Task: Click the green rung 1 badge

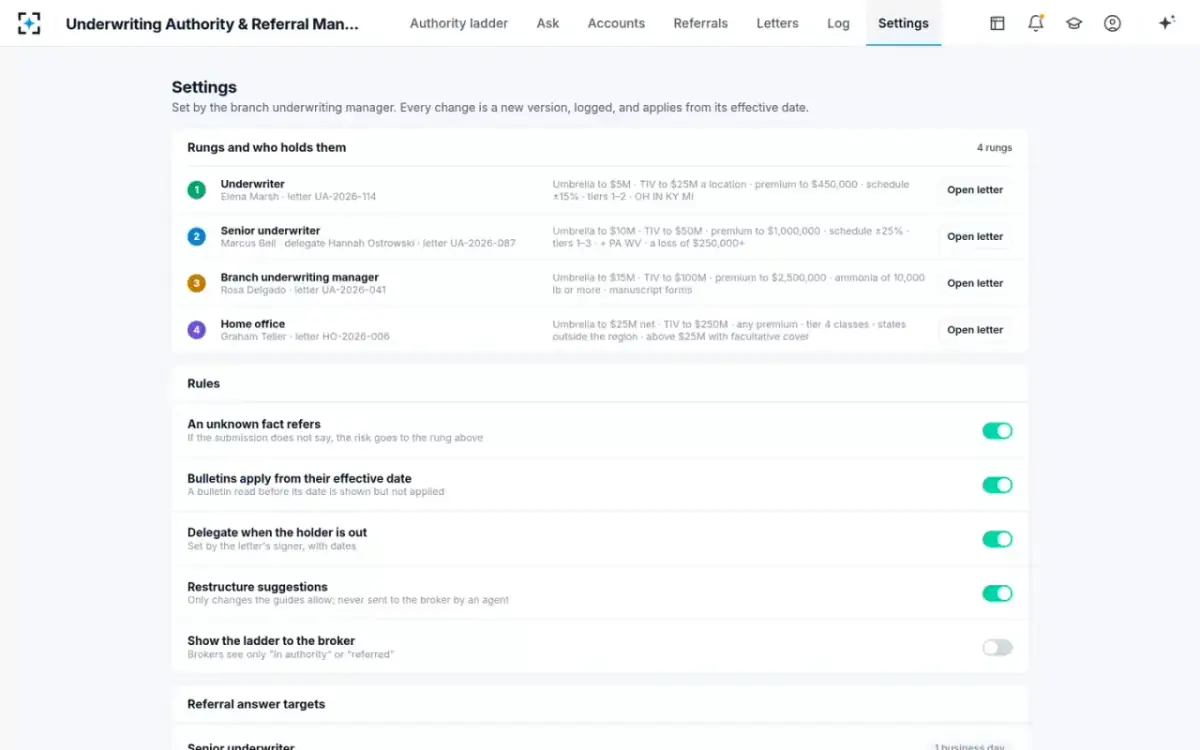Action: 197,190
